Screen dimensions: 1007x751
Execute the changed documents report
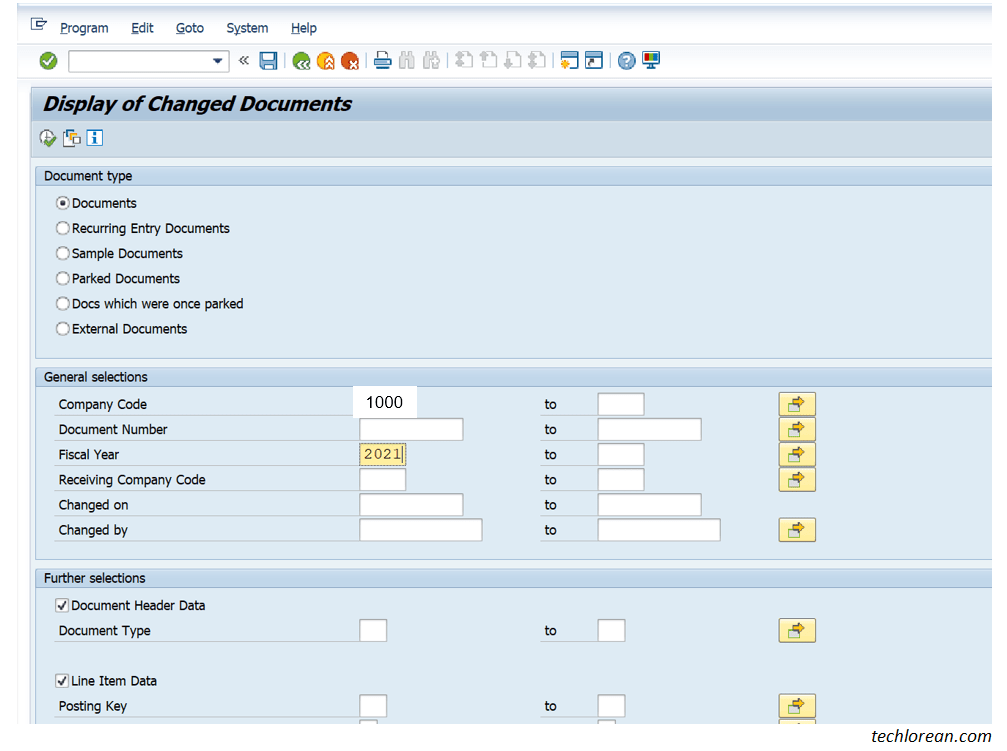coord(48,137)
